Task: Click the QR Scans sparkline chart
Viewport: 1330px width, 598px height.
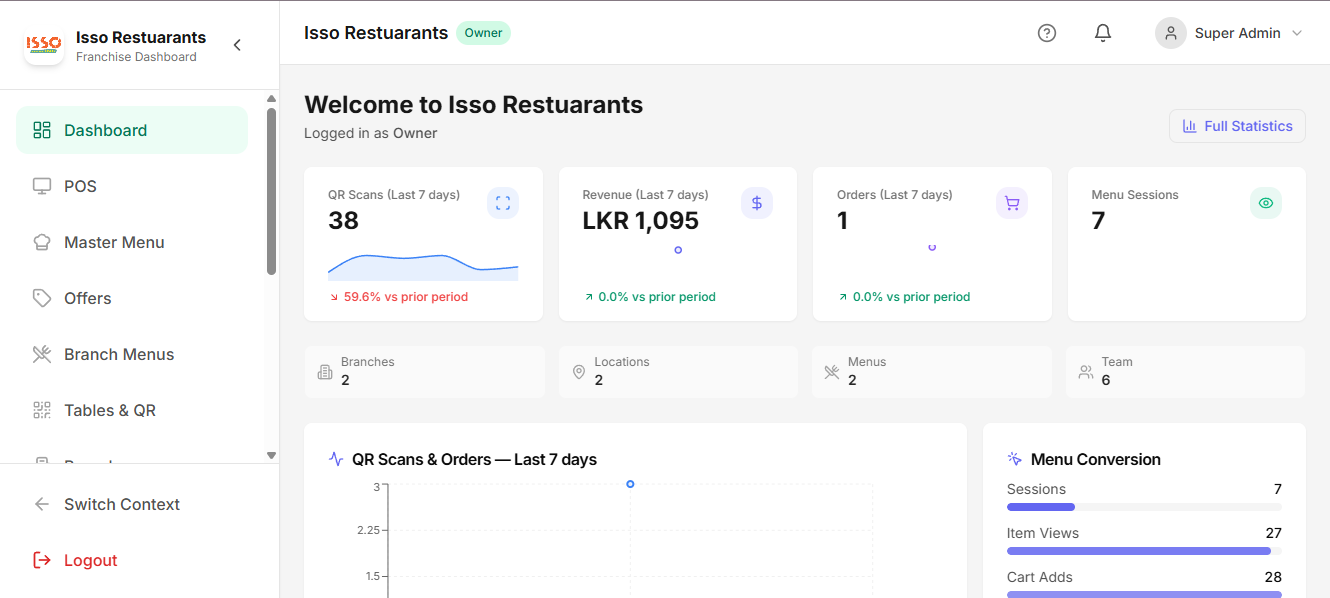Action: click(x=423, y=265)
